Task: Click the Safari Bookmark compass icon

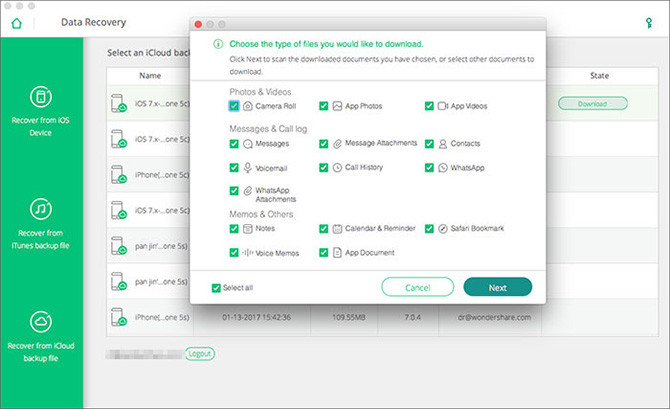Action: (443, 229)
